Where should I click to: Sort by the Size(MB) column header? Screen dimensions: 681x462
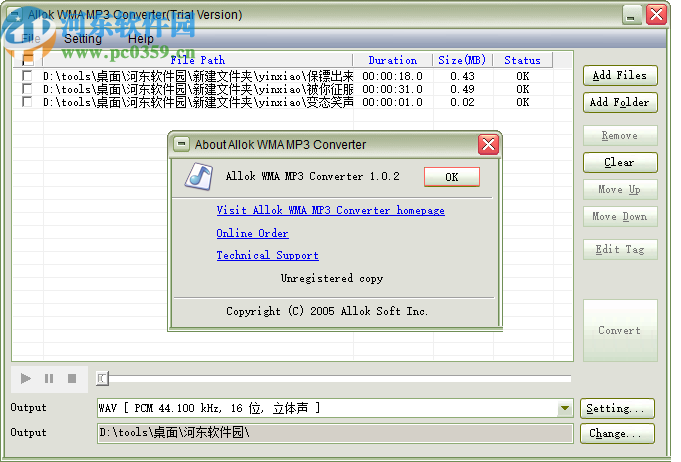tap(462, 60)
